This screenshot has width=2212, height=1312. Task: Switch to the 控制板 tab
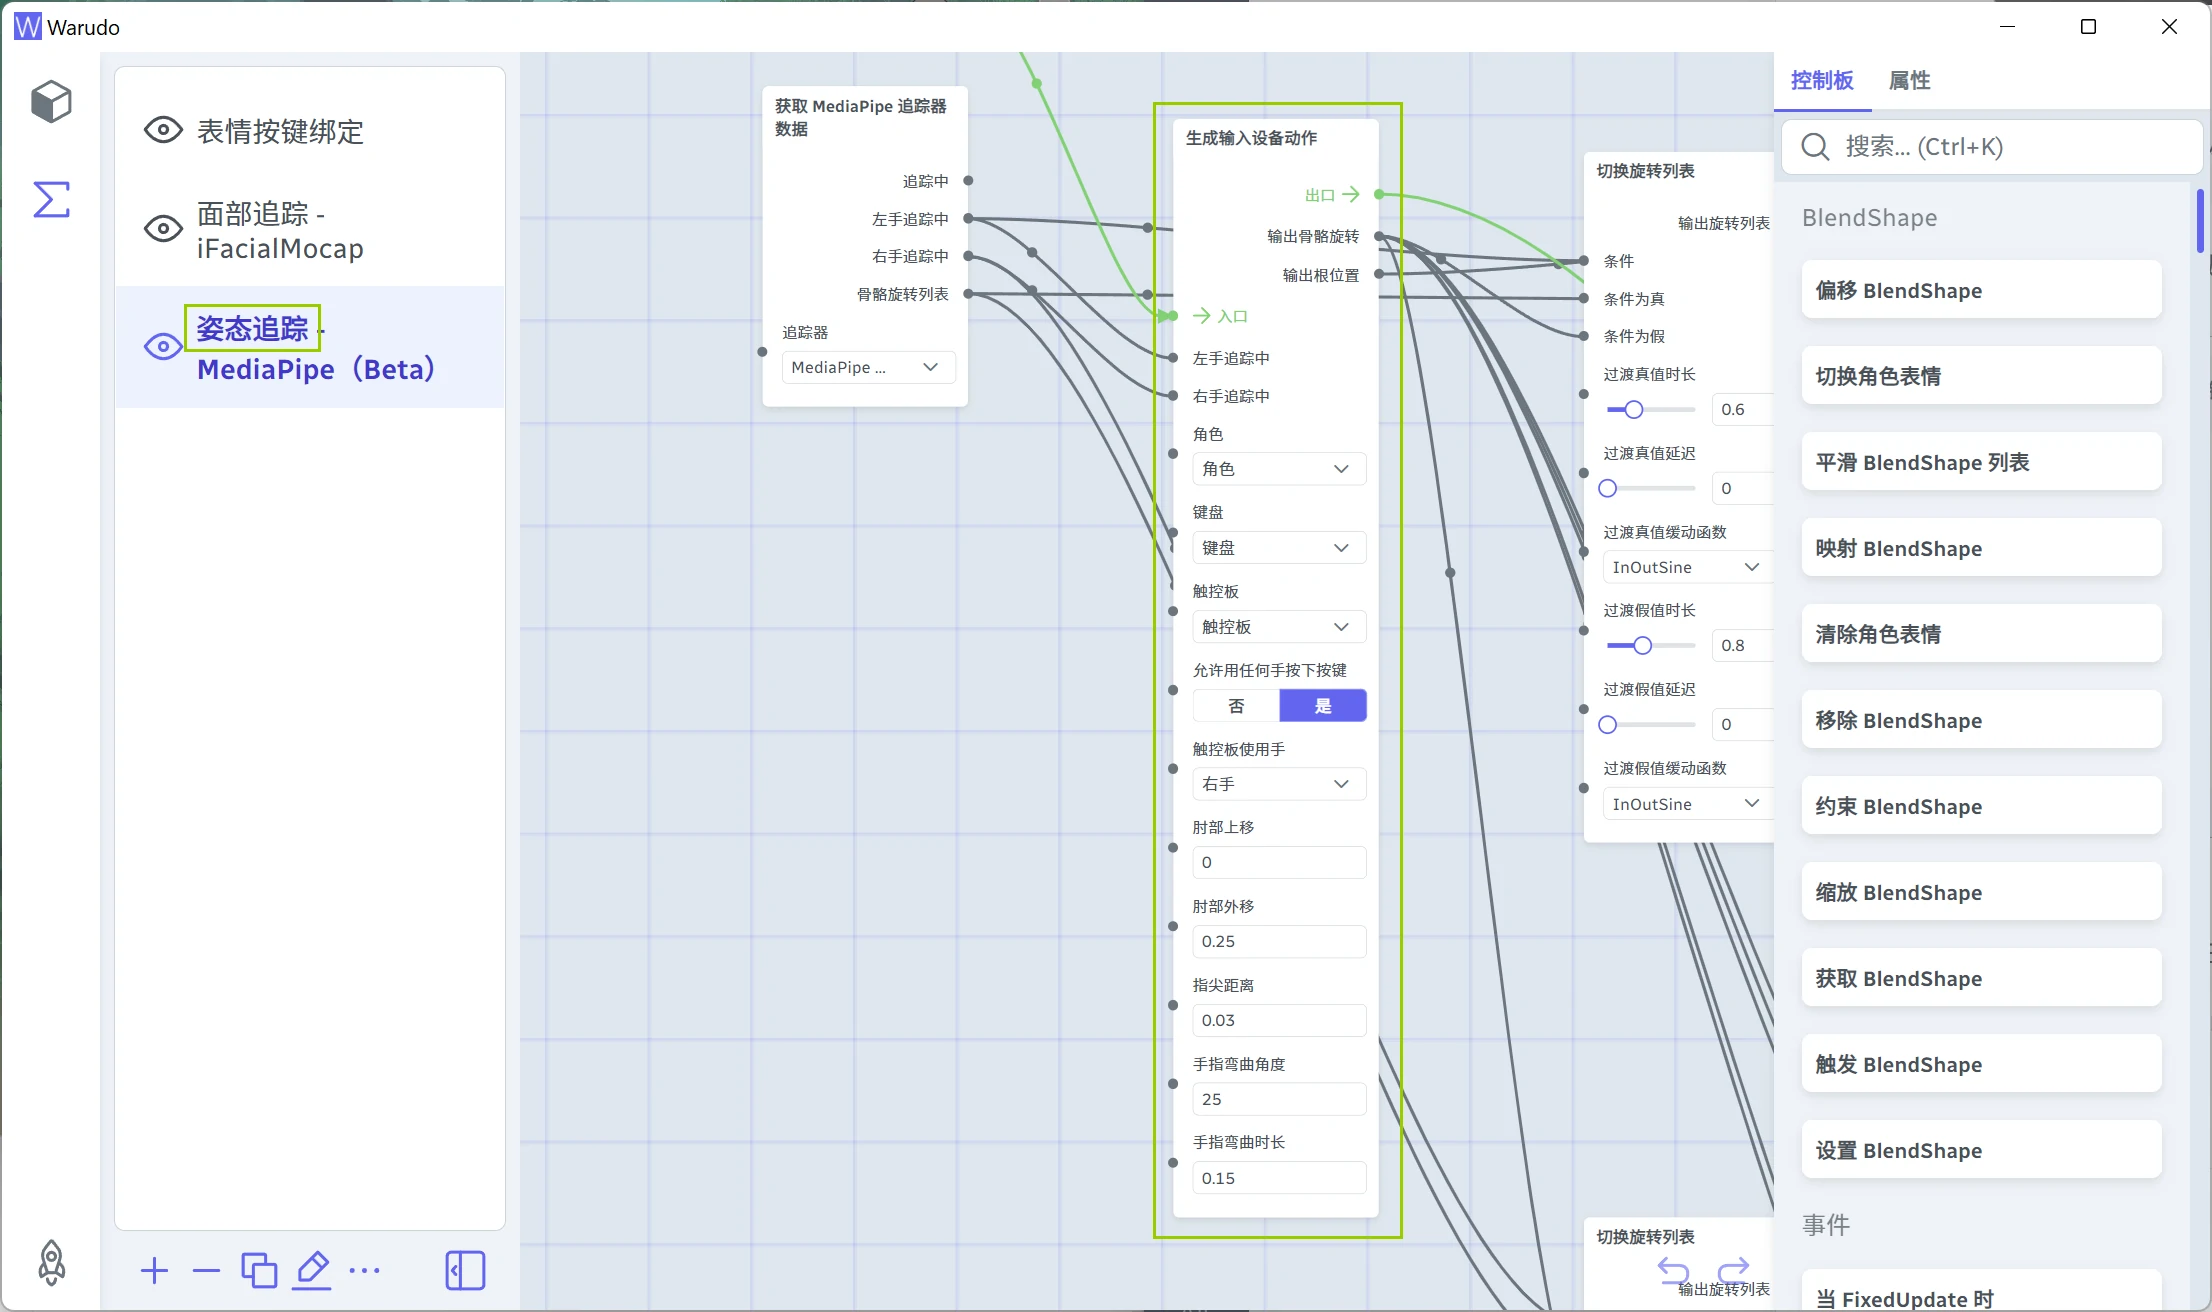[x=1822, y=80]
